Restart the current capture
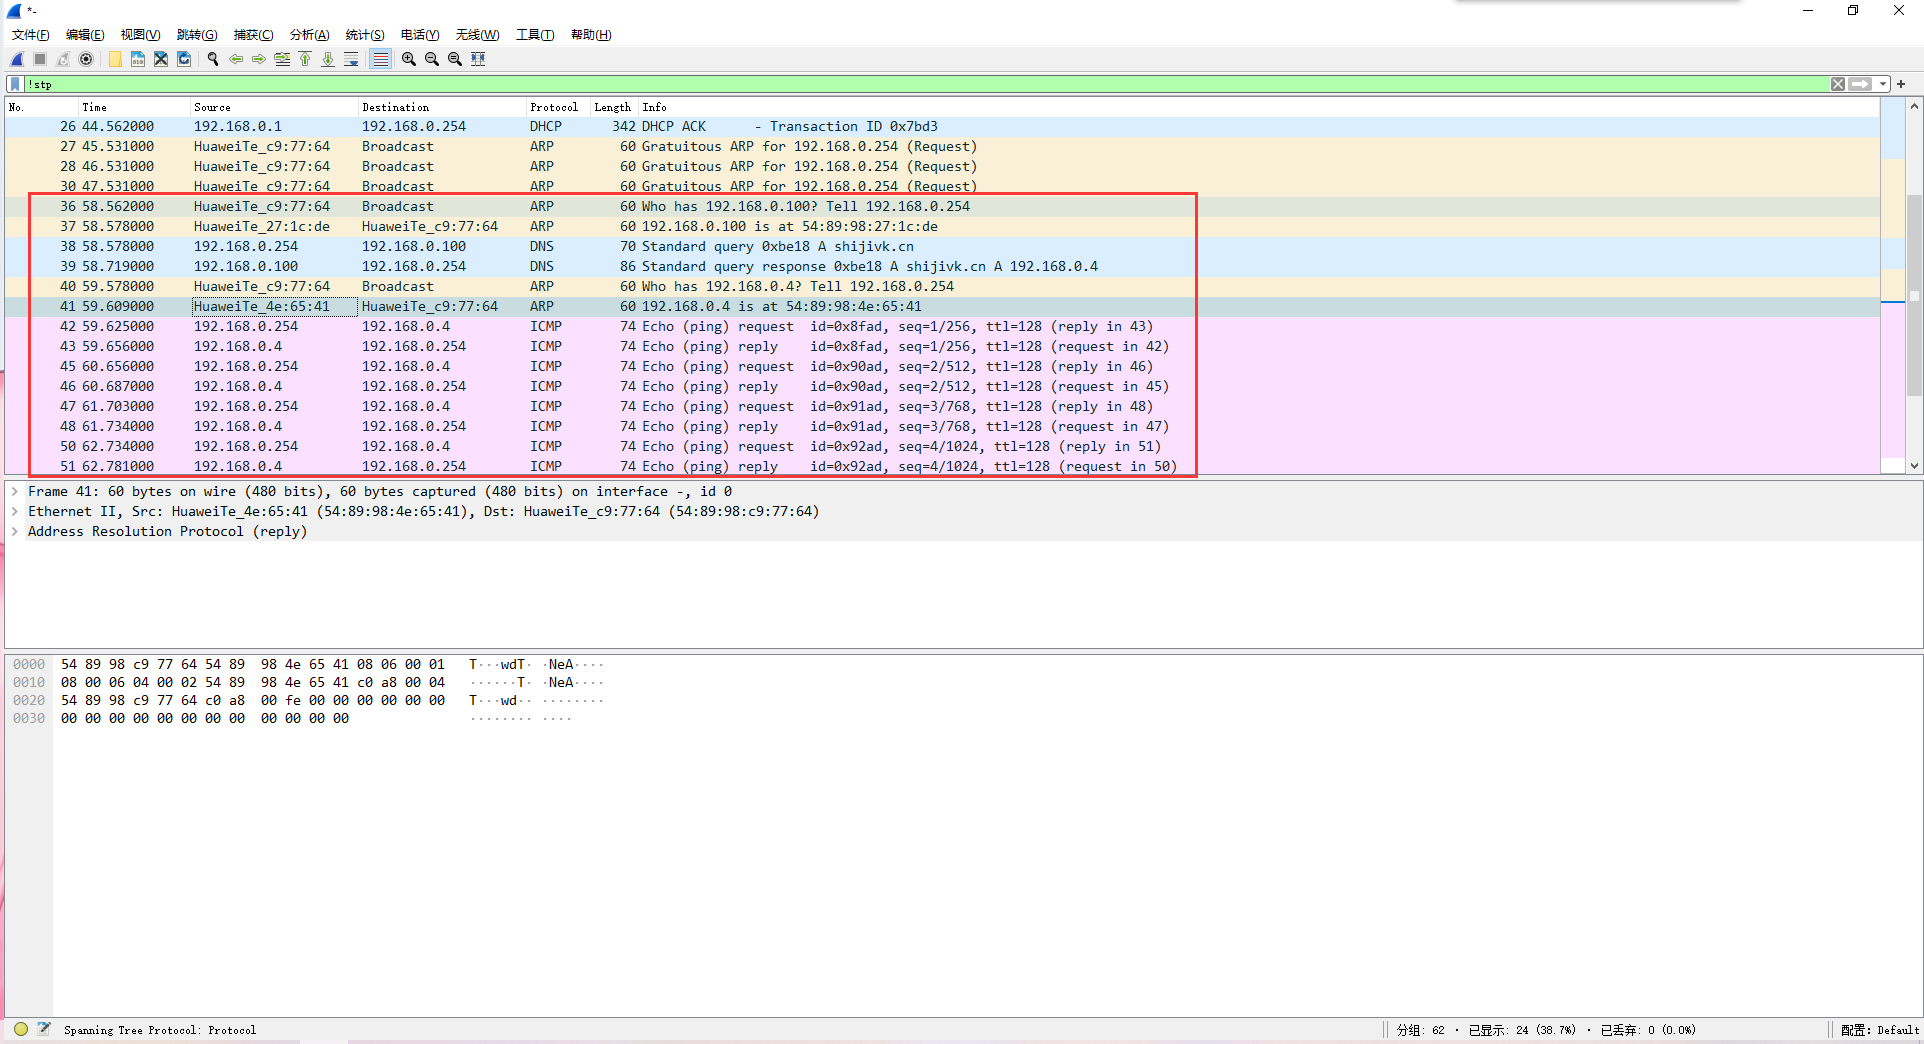The image size is (1924, 1044). pyautogui.click(x=63, y=59)
